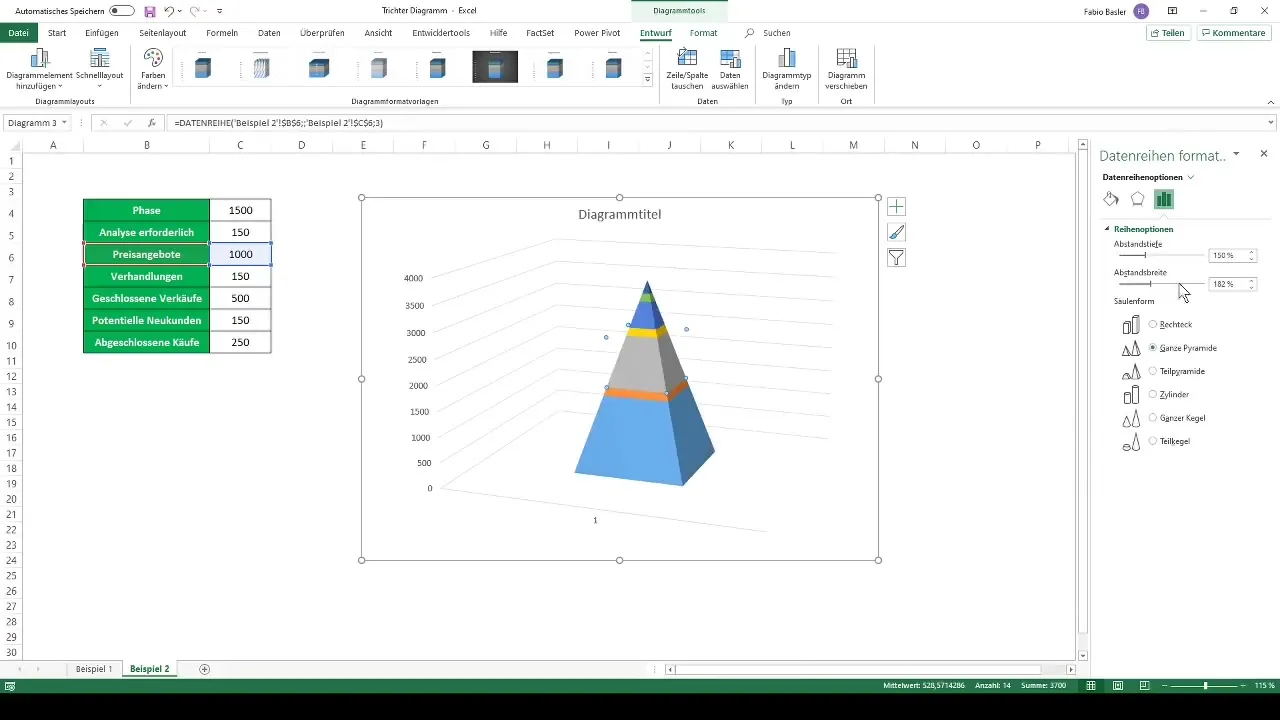Open series options bar chart tab
Screen dimensions: 1280x720
coord(1163,199)
